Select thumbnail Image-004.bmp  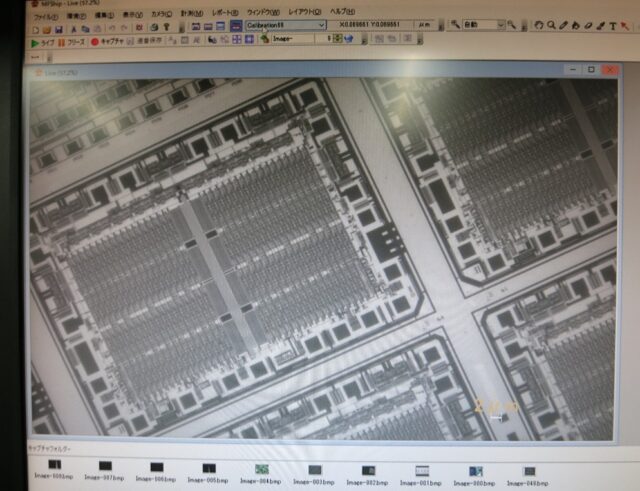coord(261,474)
